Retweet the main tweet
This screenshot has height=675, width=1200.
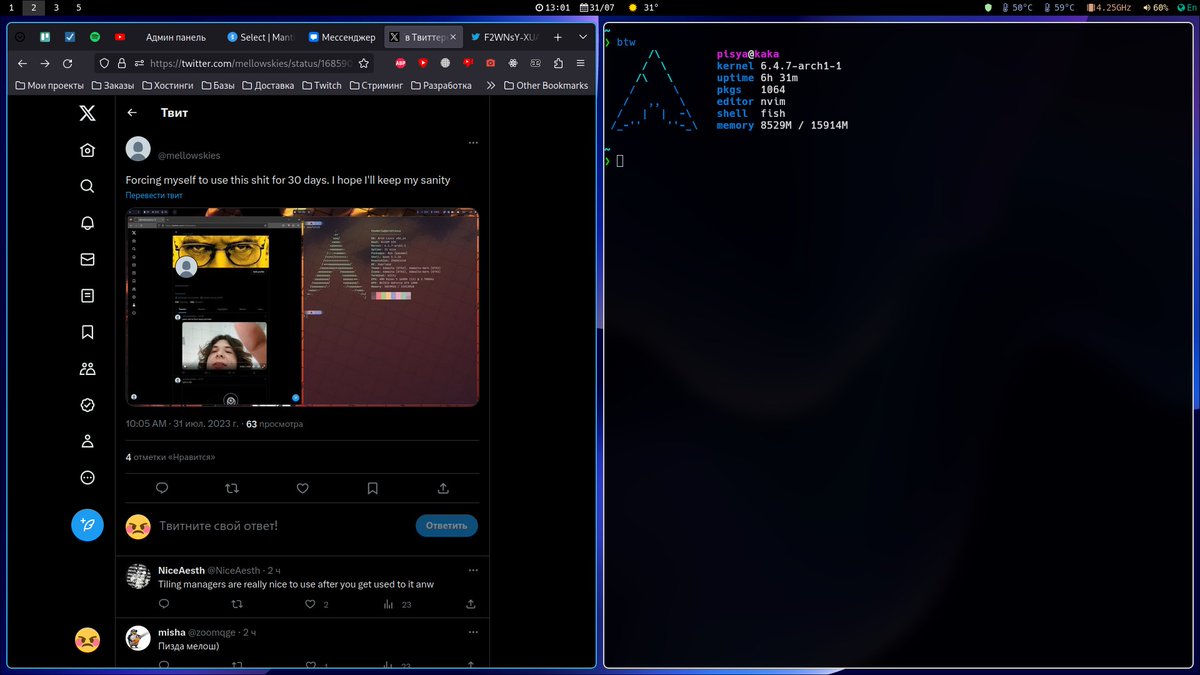coord(232,488)
